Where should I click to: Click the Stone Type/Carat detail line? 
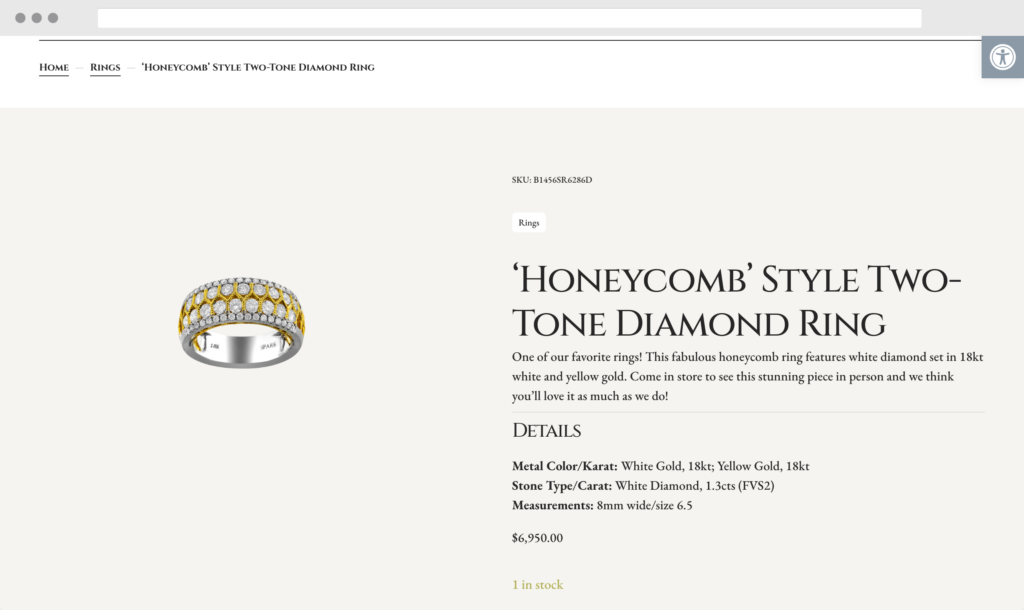pos(643,486)
